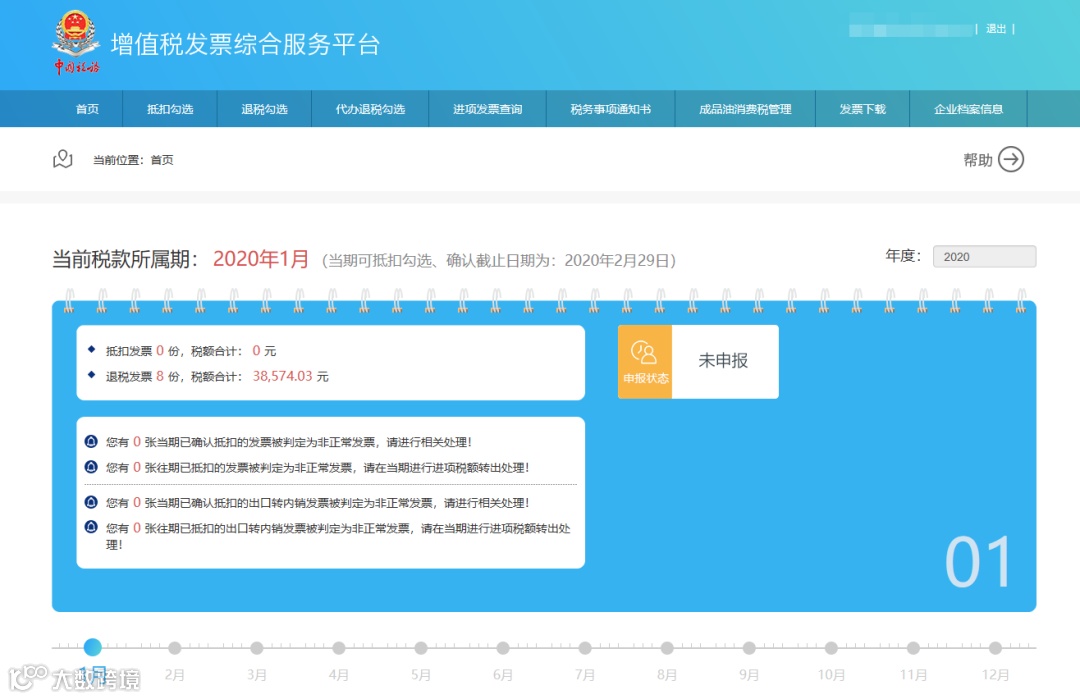Click bell icon beside 往期已抵扣的发票 notice
Screen dimensions: 1080x699
pyautogui.click(x=91, y=467)
